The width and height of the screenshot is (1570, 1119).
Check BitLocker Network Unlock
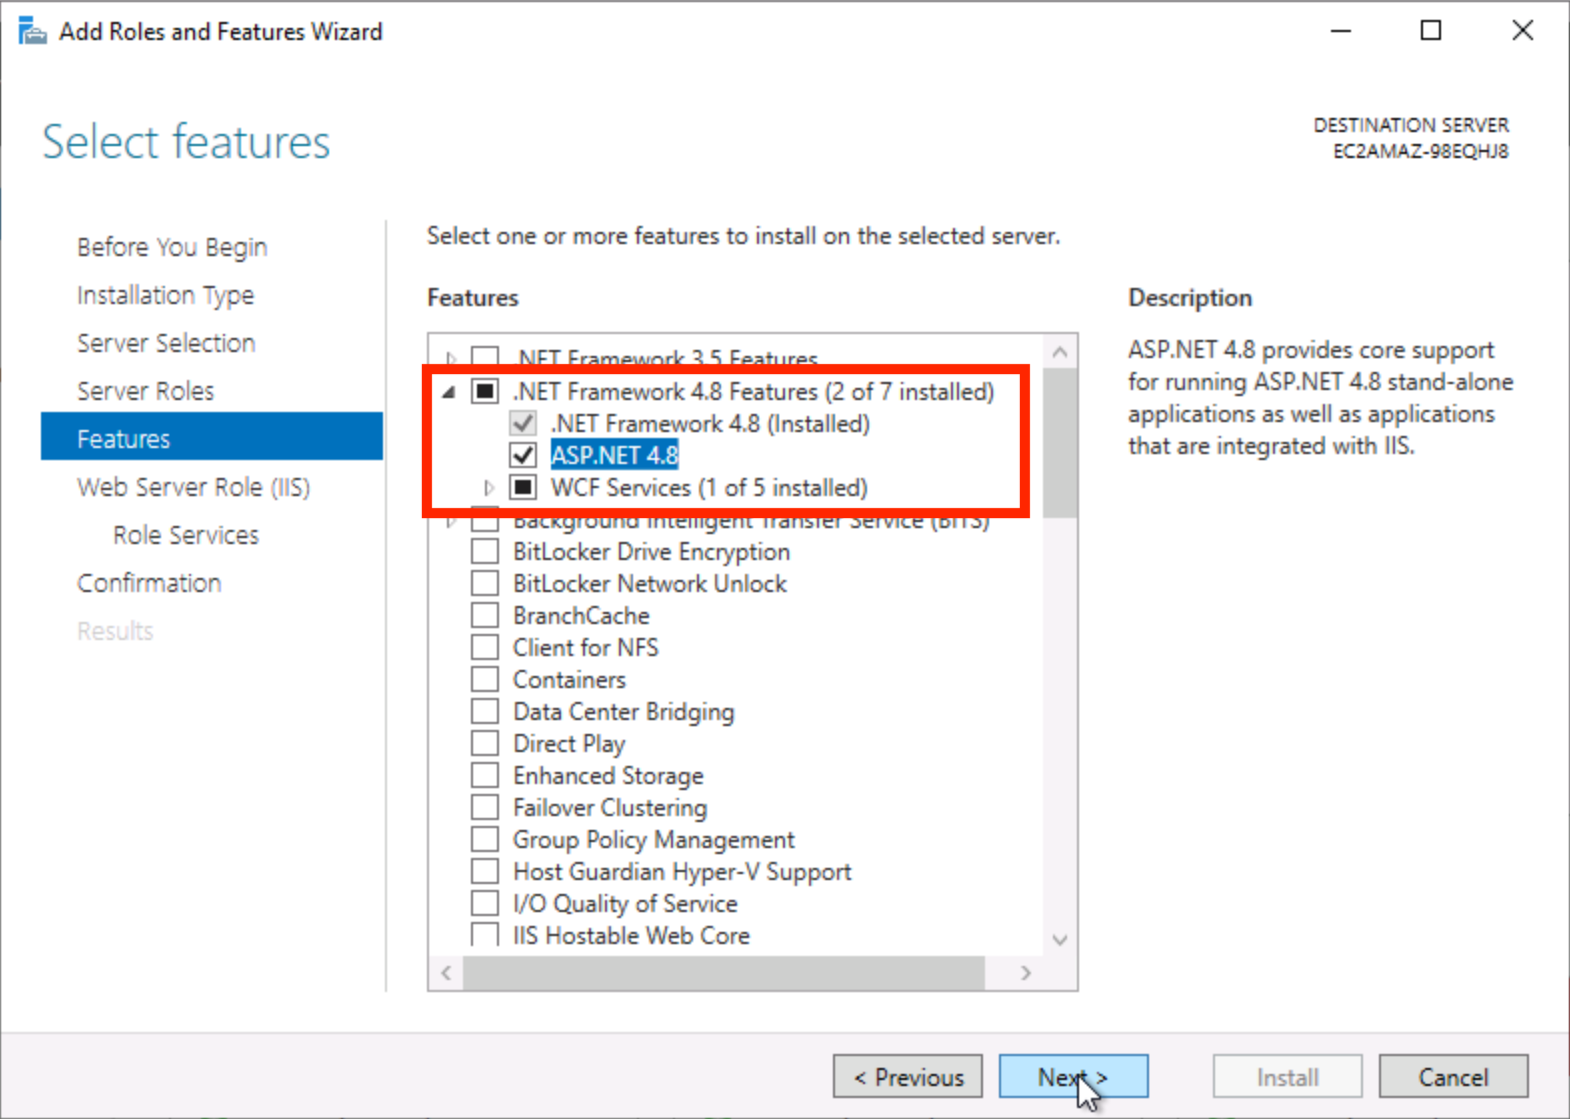[485, 583]
